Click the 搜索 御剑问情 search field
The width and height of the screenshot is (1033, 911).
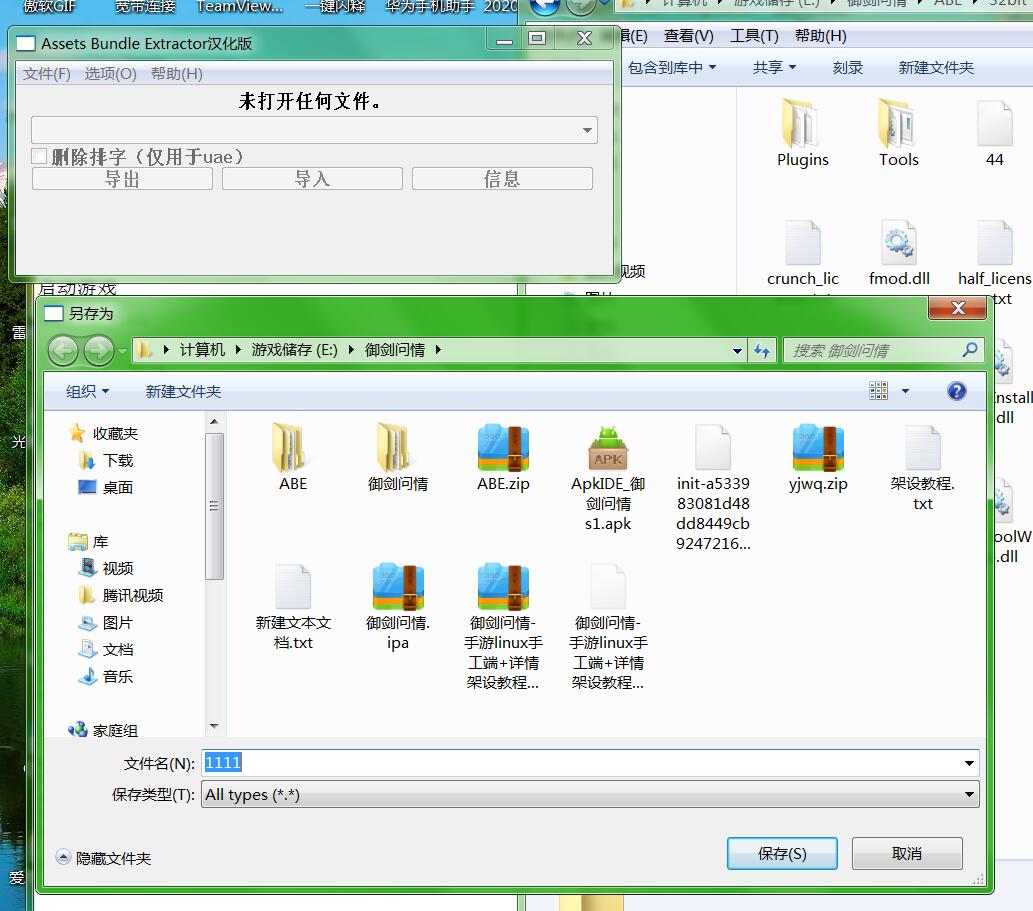point(873,350)
